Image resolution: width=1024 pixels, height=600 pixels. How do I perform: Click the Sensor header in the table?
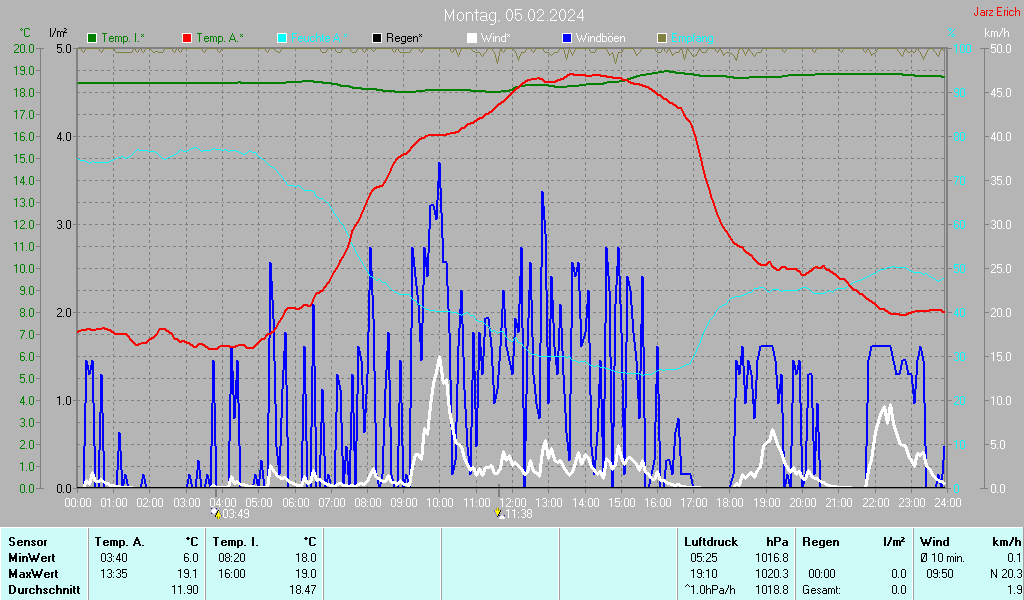point(27,541)
